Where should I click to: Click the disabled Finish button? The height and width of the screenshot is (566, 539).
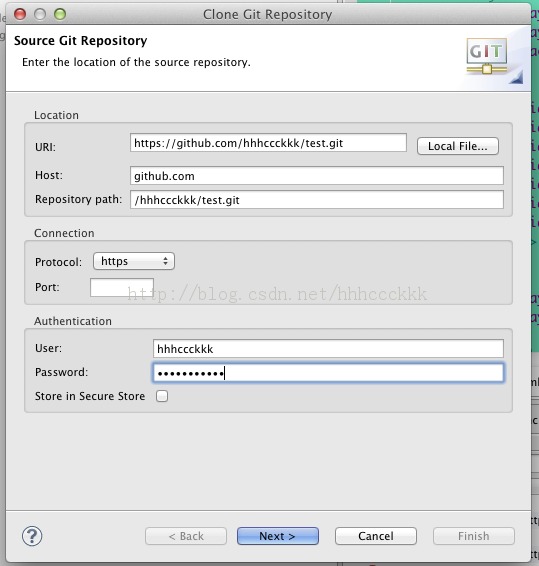(x=474, y=536)
